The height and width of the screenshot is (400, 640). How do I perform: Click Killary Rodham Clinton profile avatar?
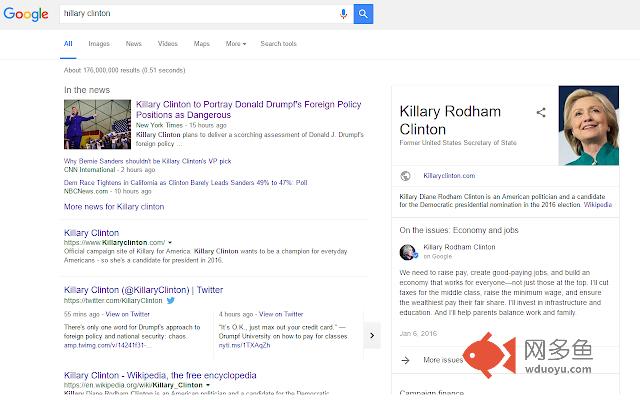tap(408, 252)
